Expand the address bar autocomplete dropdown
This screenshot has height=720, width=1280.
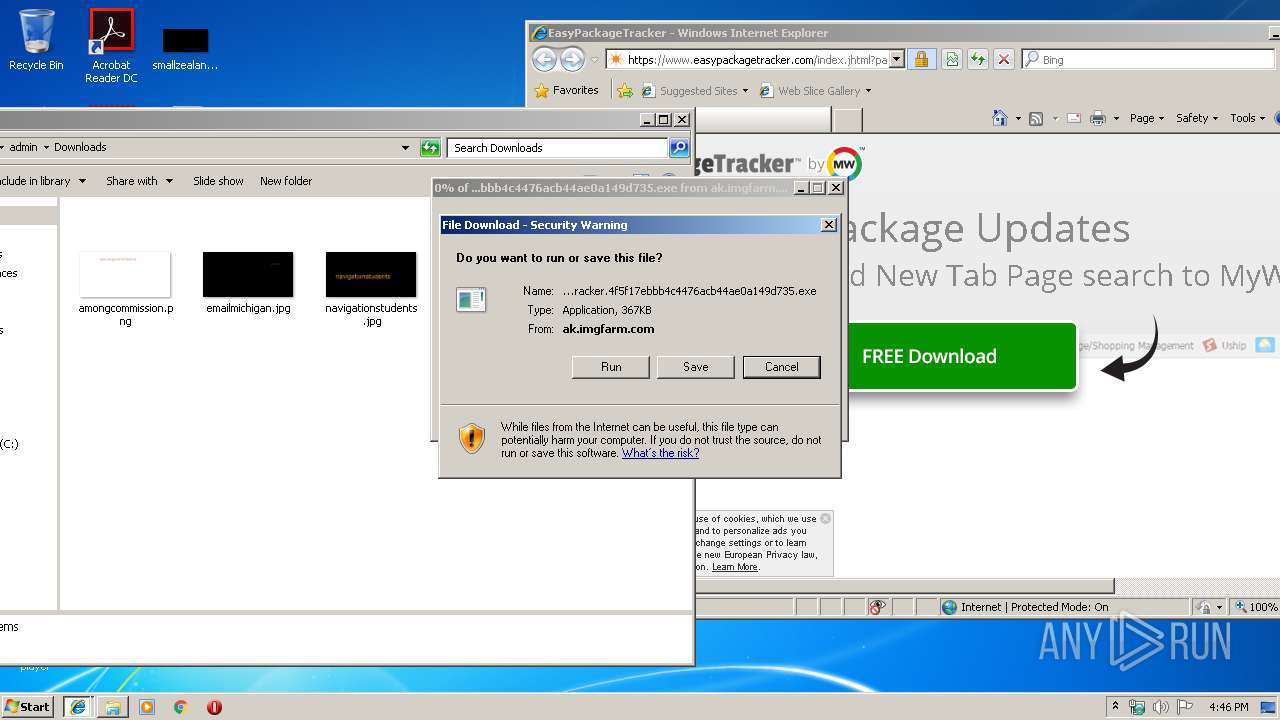pyautogui.click(x=897, y=60)
